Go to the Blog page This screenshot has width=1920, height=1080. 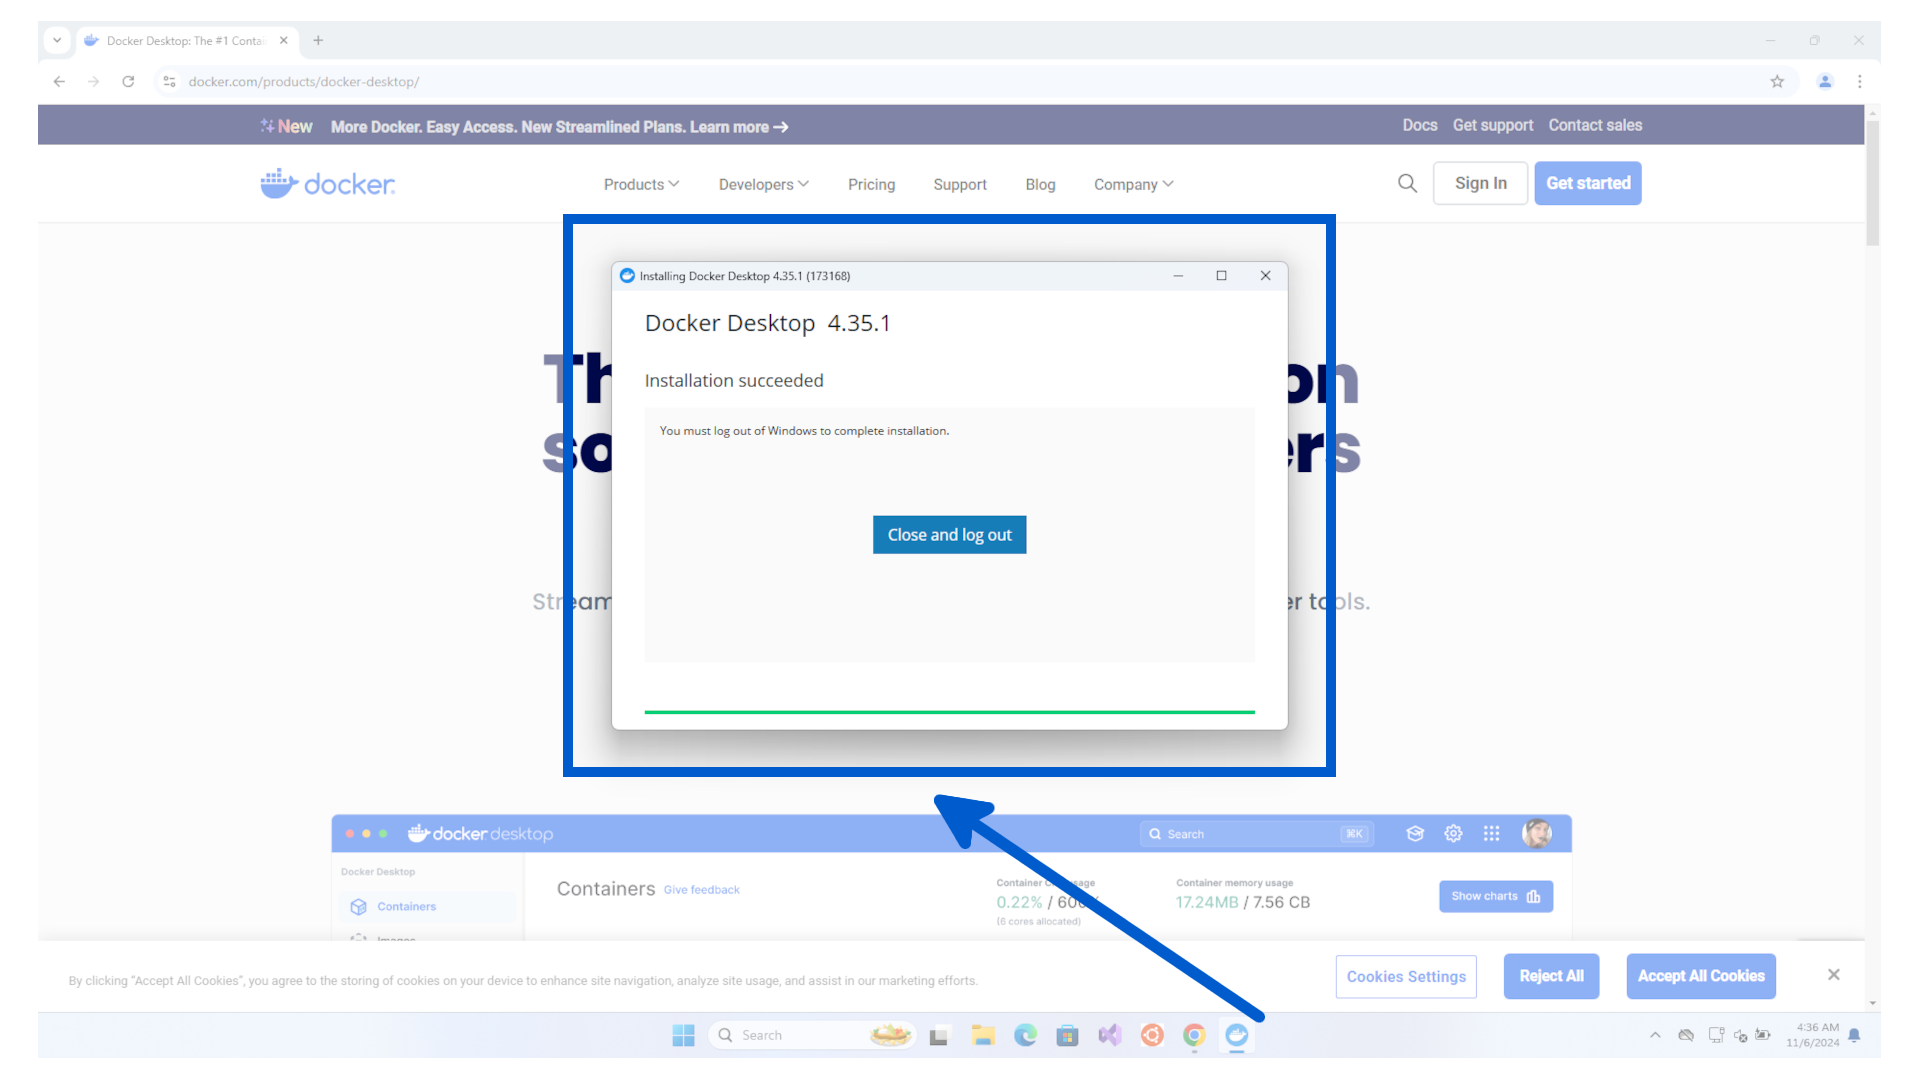1040,184
